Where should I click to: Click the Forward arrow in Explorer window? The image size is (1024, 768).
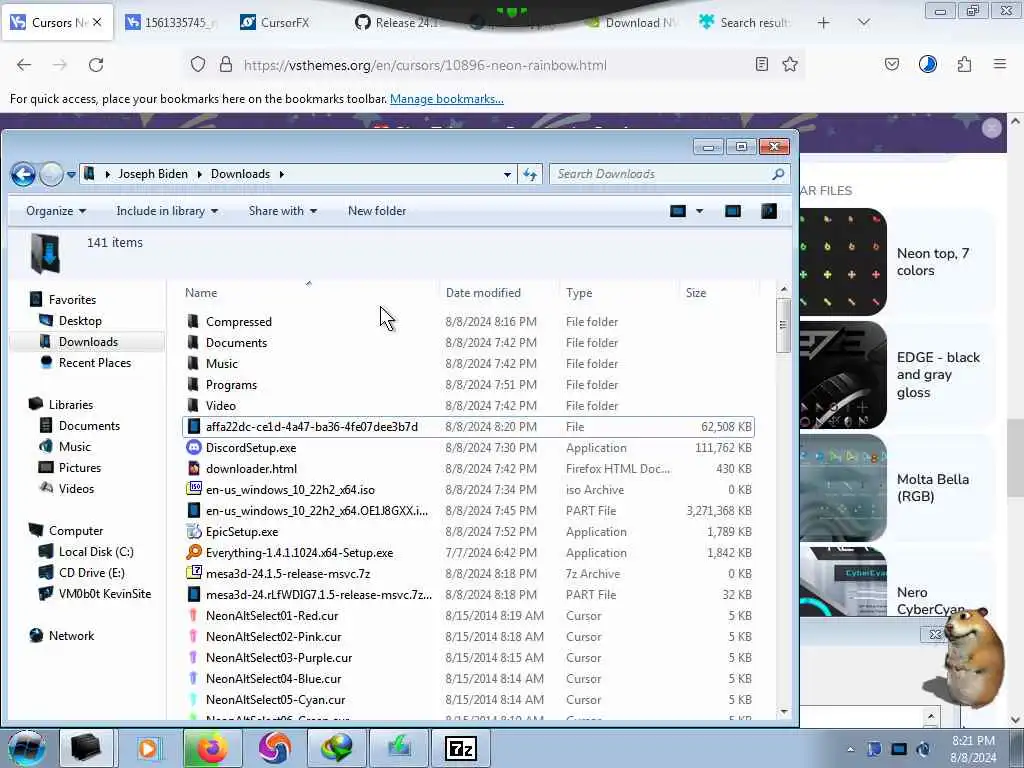point(51,174)
